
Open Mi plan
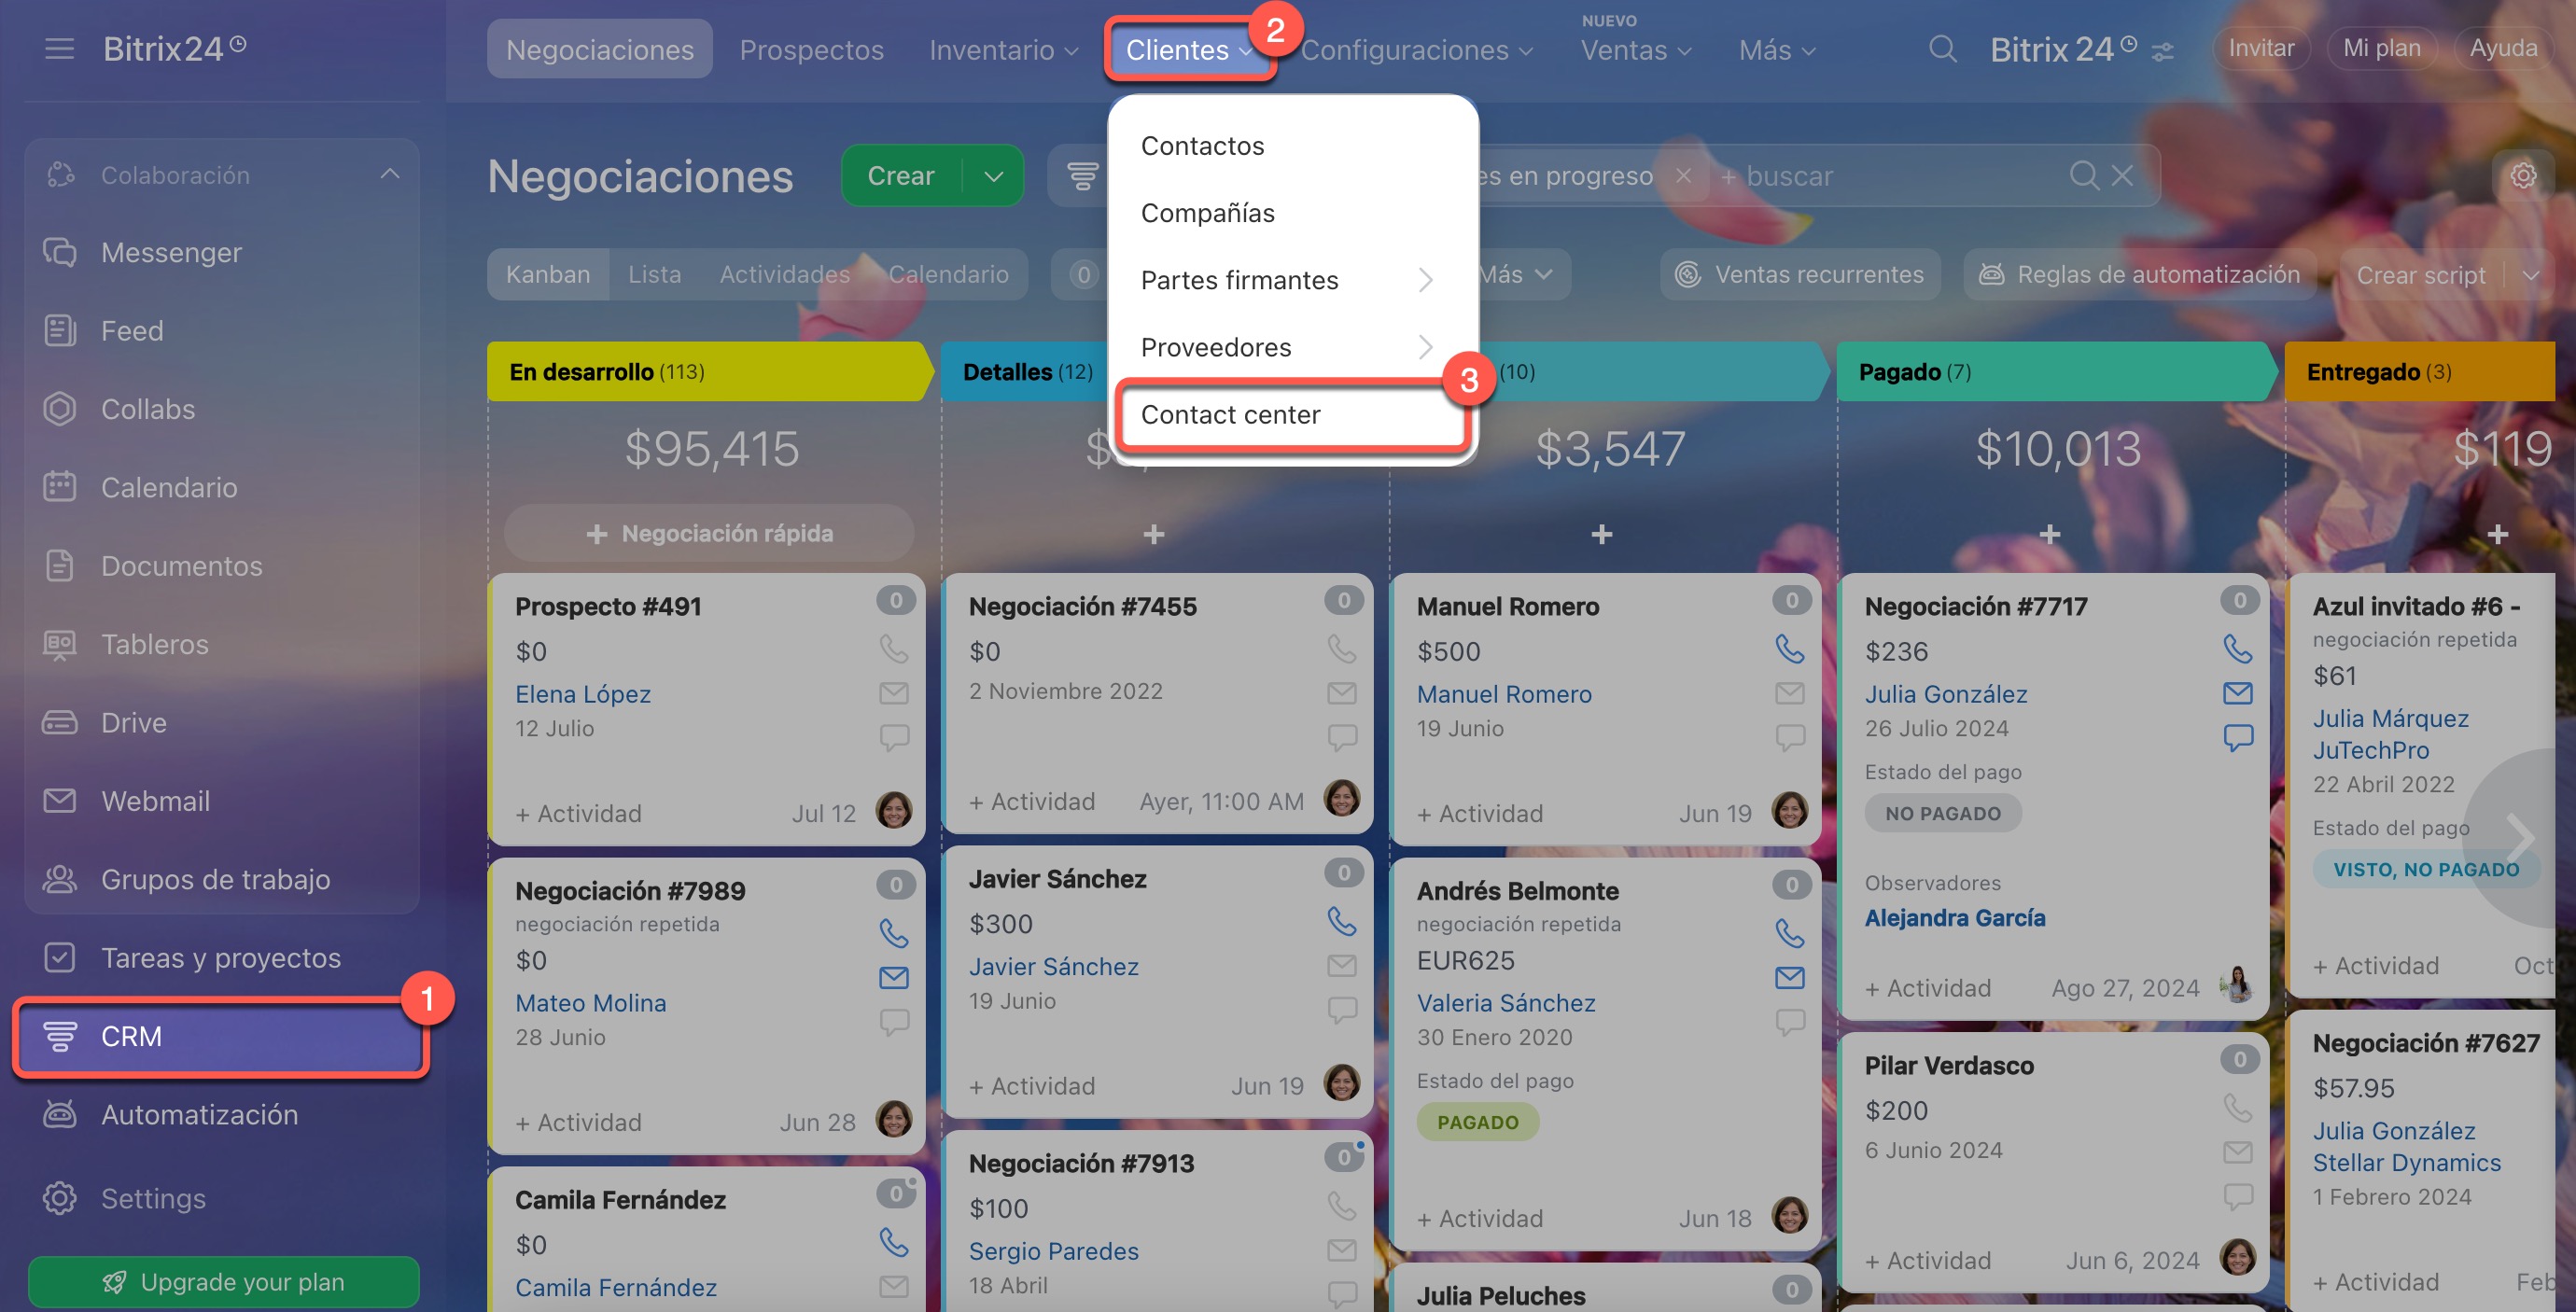(x=2381, y=48)
